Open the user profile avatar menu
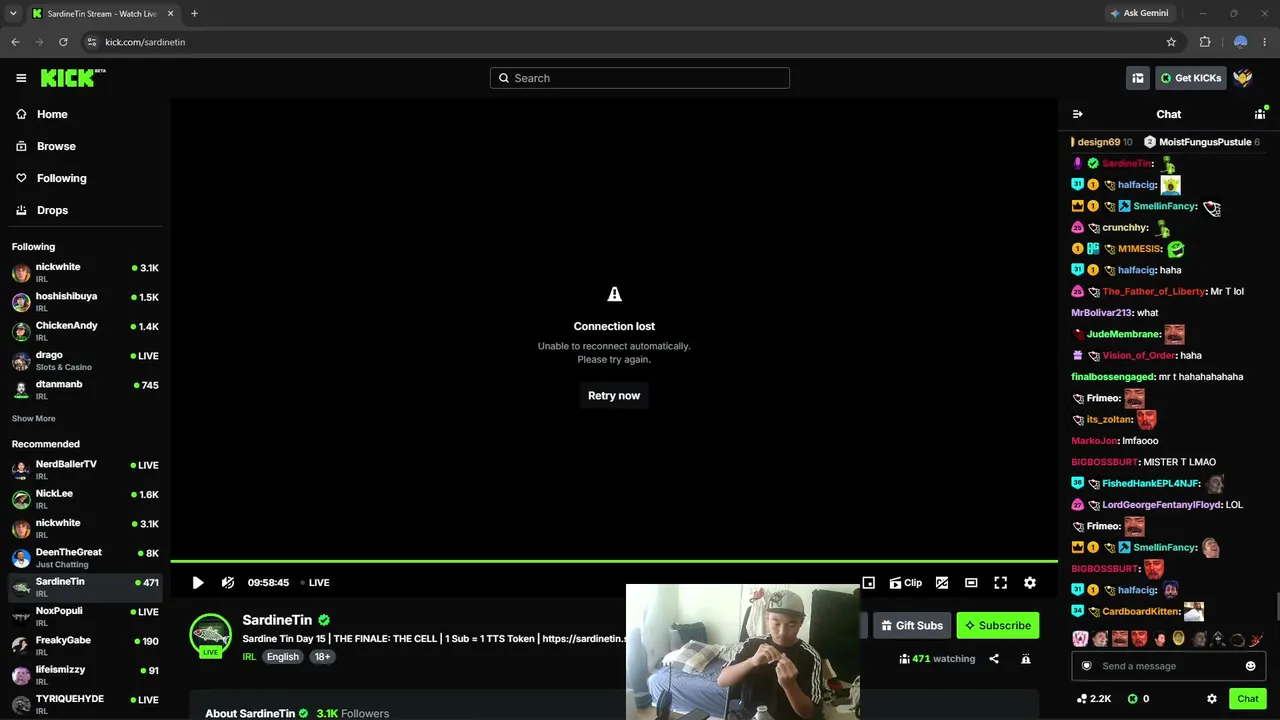The image size is (1280, 720). pos(1243,78)
